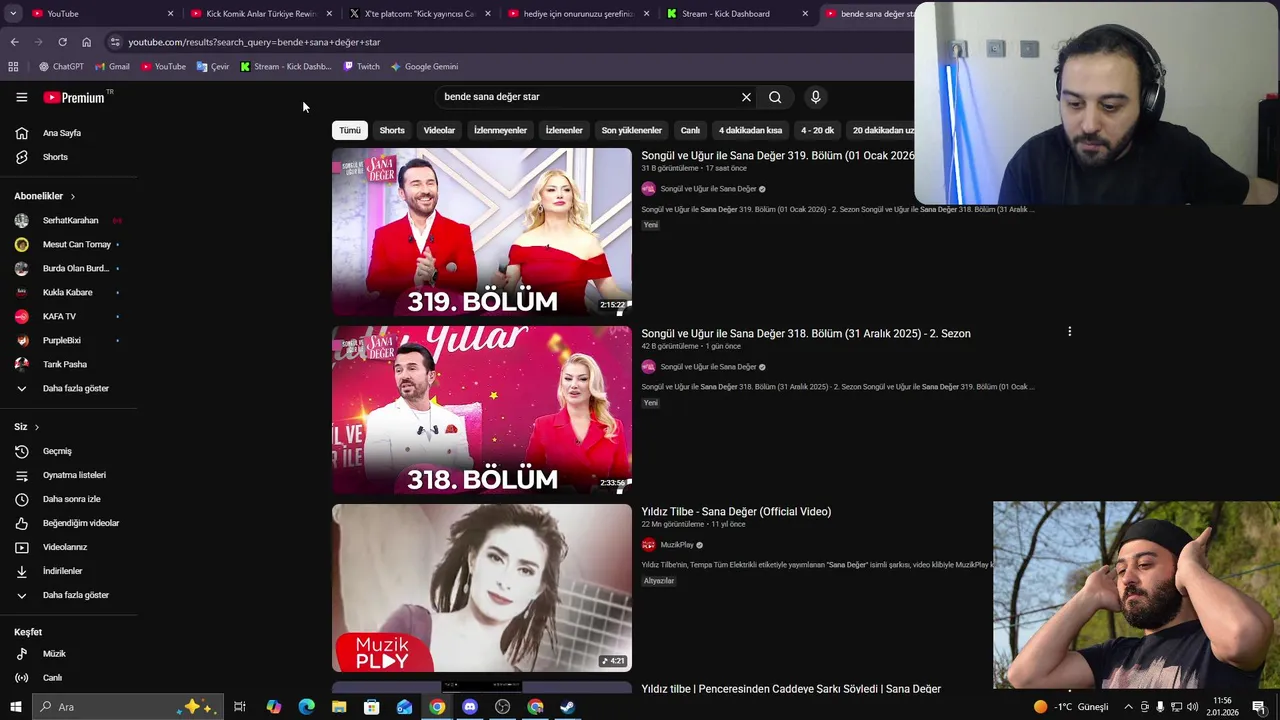Open İndirilenler in the sidebar
1280x720 pixels.
click(x=62, y=571)
